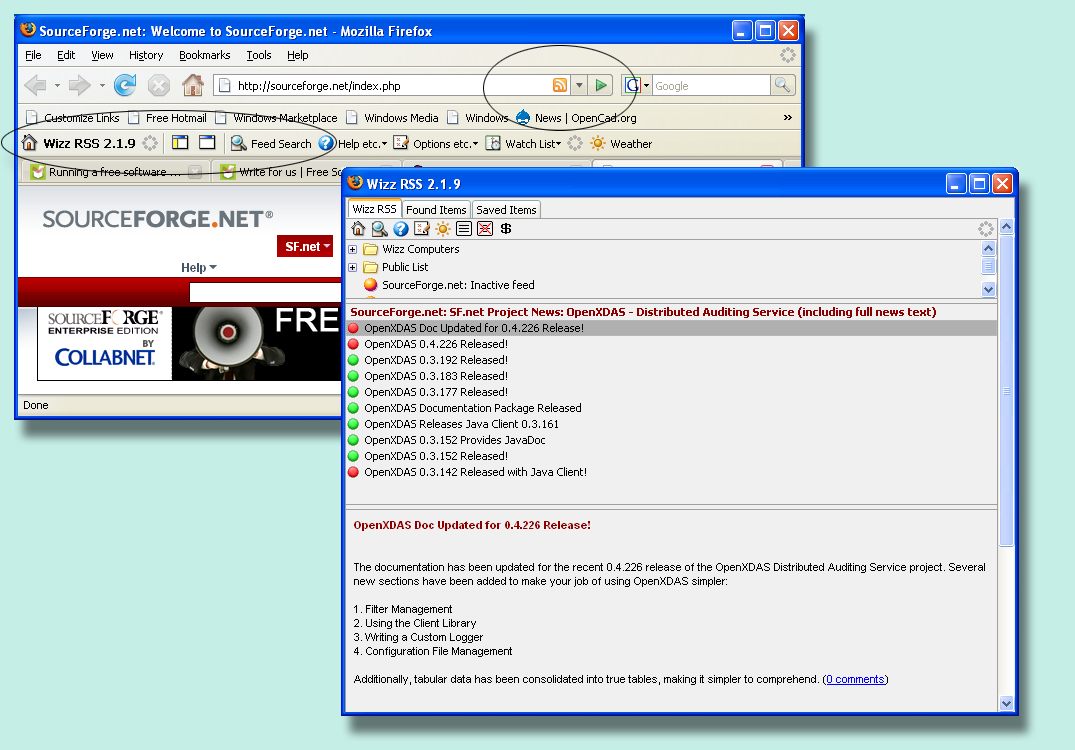Expand the Public List folder
The width and height of the screenshot is (1075, 750).
click(352, 267)
